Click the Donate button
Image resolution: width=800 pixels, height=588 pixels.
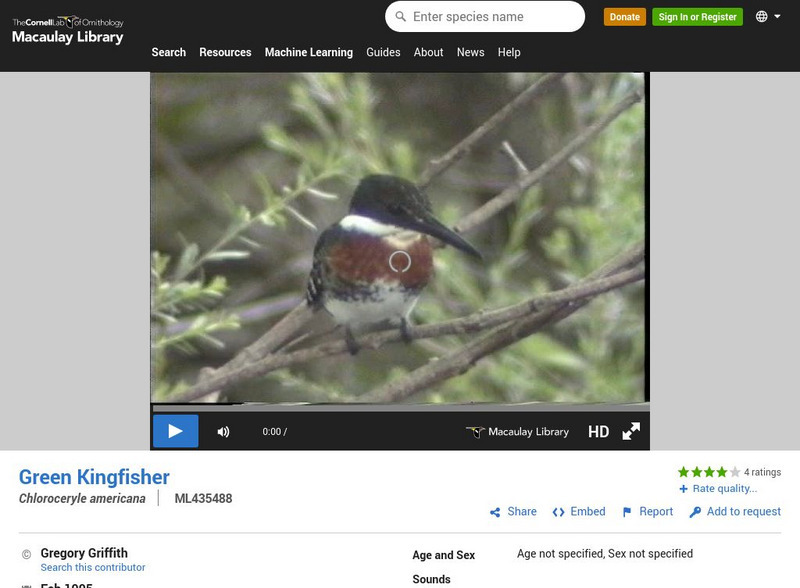(625, 17)
